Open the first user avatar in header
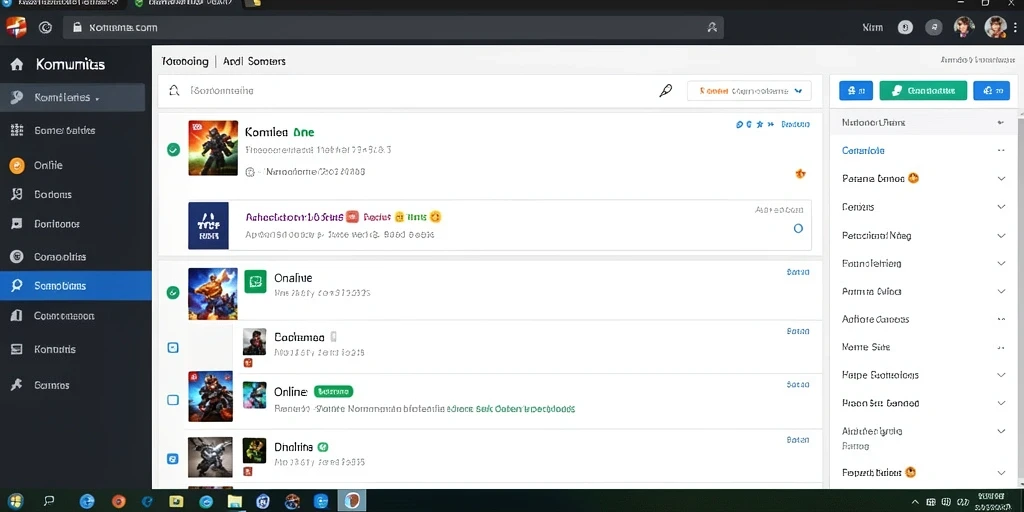The width and height of the screenshot is (1024, 512). click(x=964, y=27)
